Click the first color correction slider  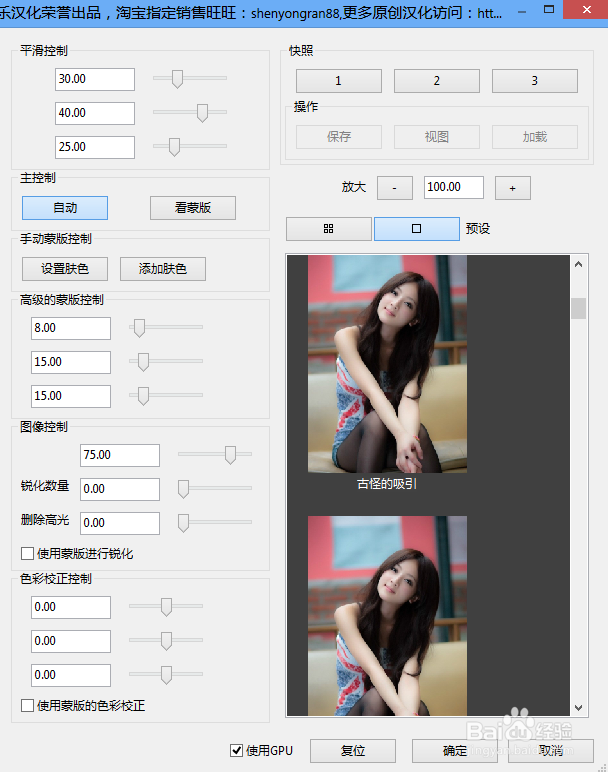[166, 607]
